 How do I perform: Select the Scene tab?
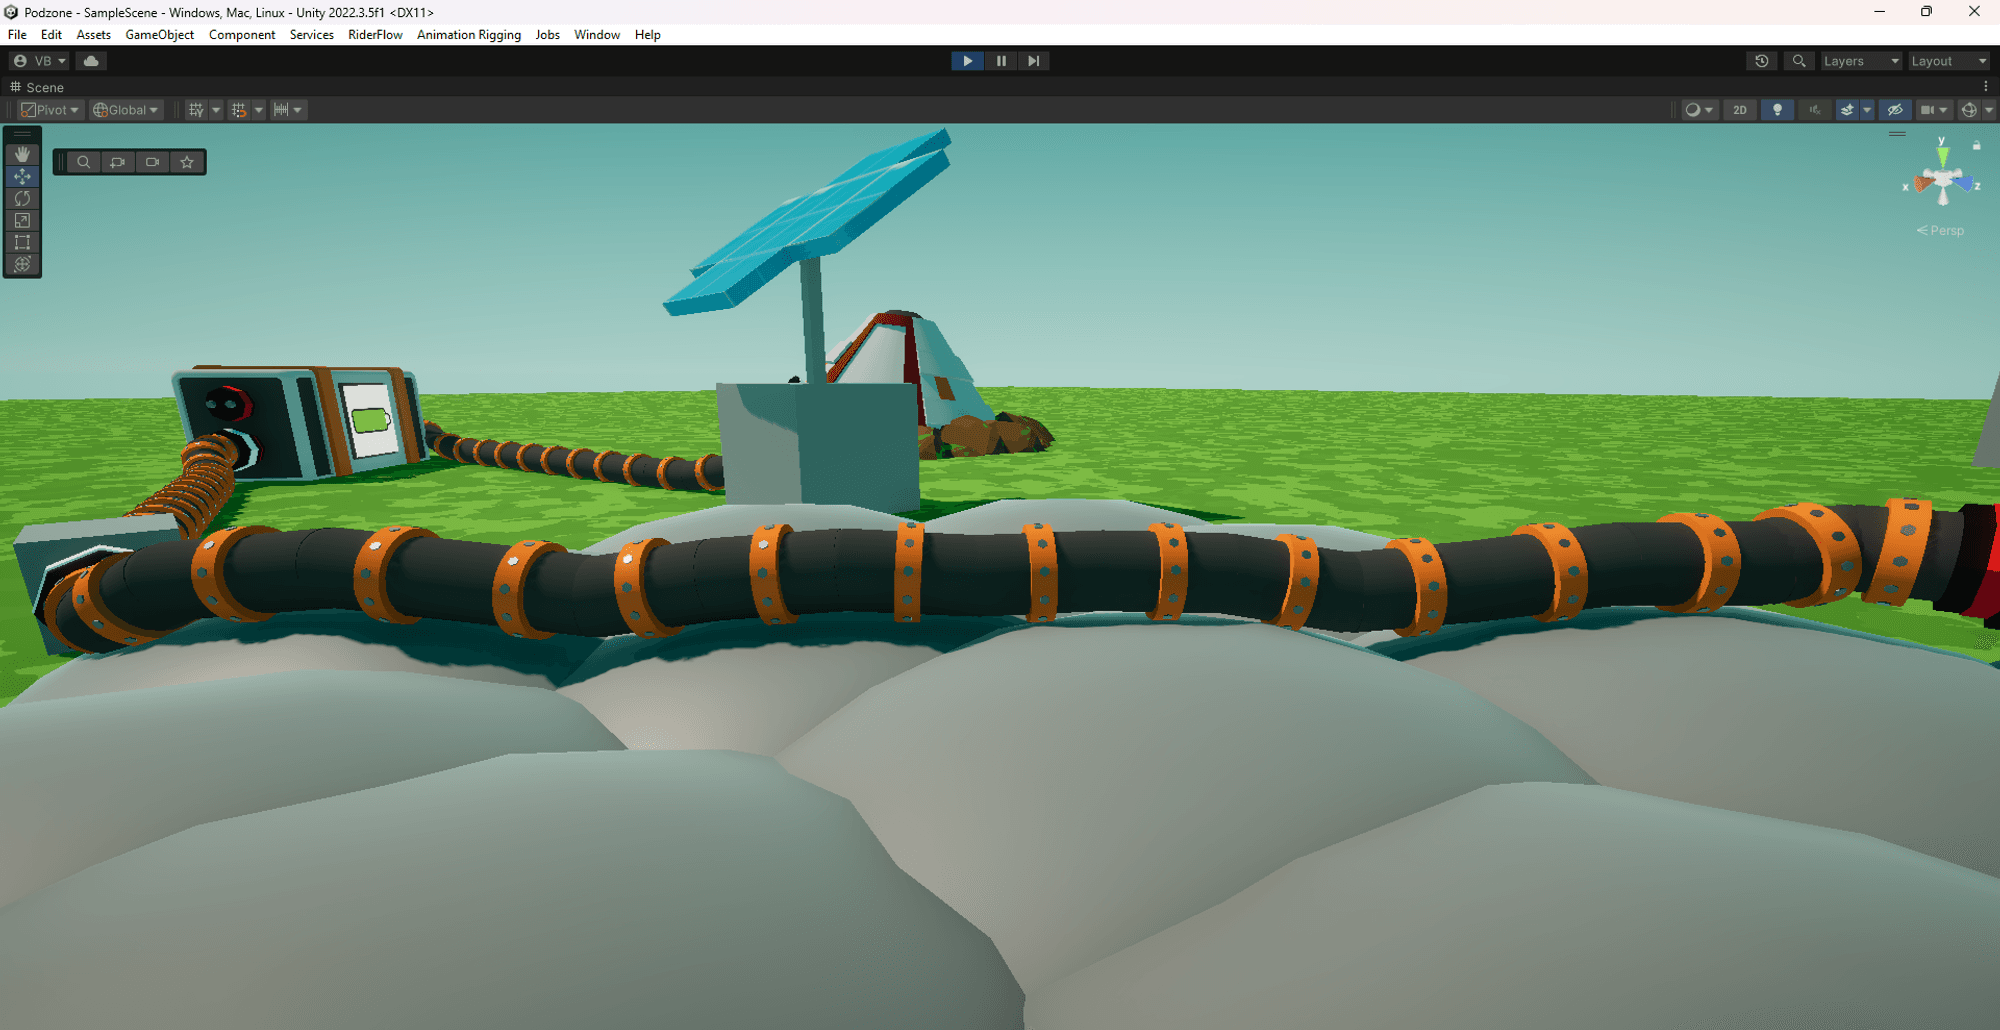[37, 87]
